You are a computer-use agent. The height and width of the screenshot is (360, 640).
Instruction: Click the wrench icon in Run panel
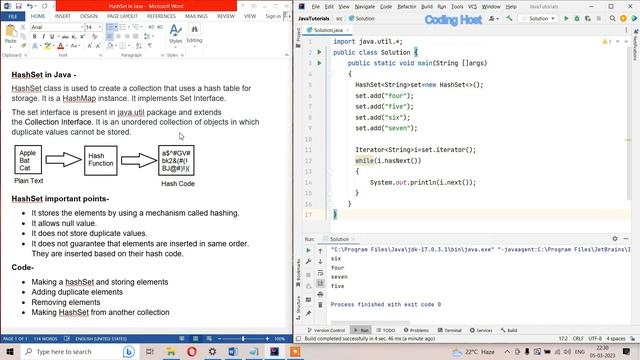(308, 261)
